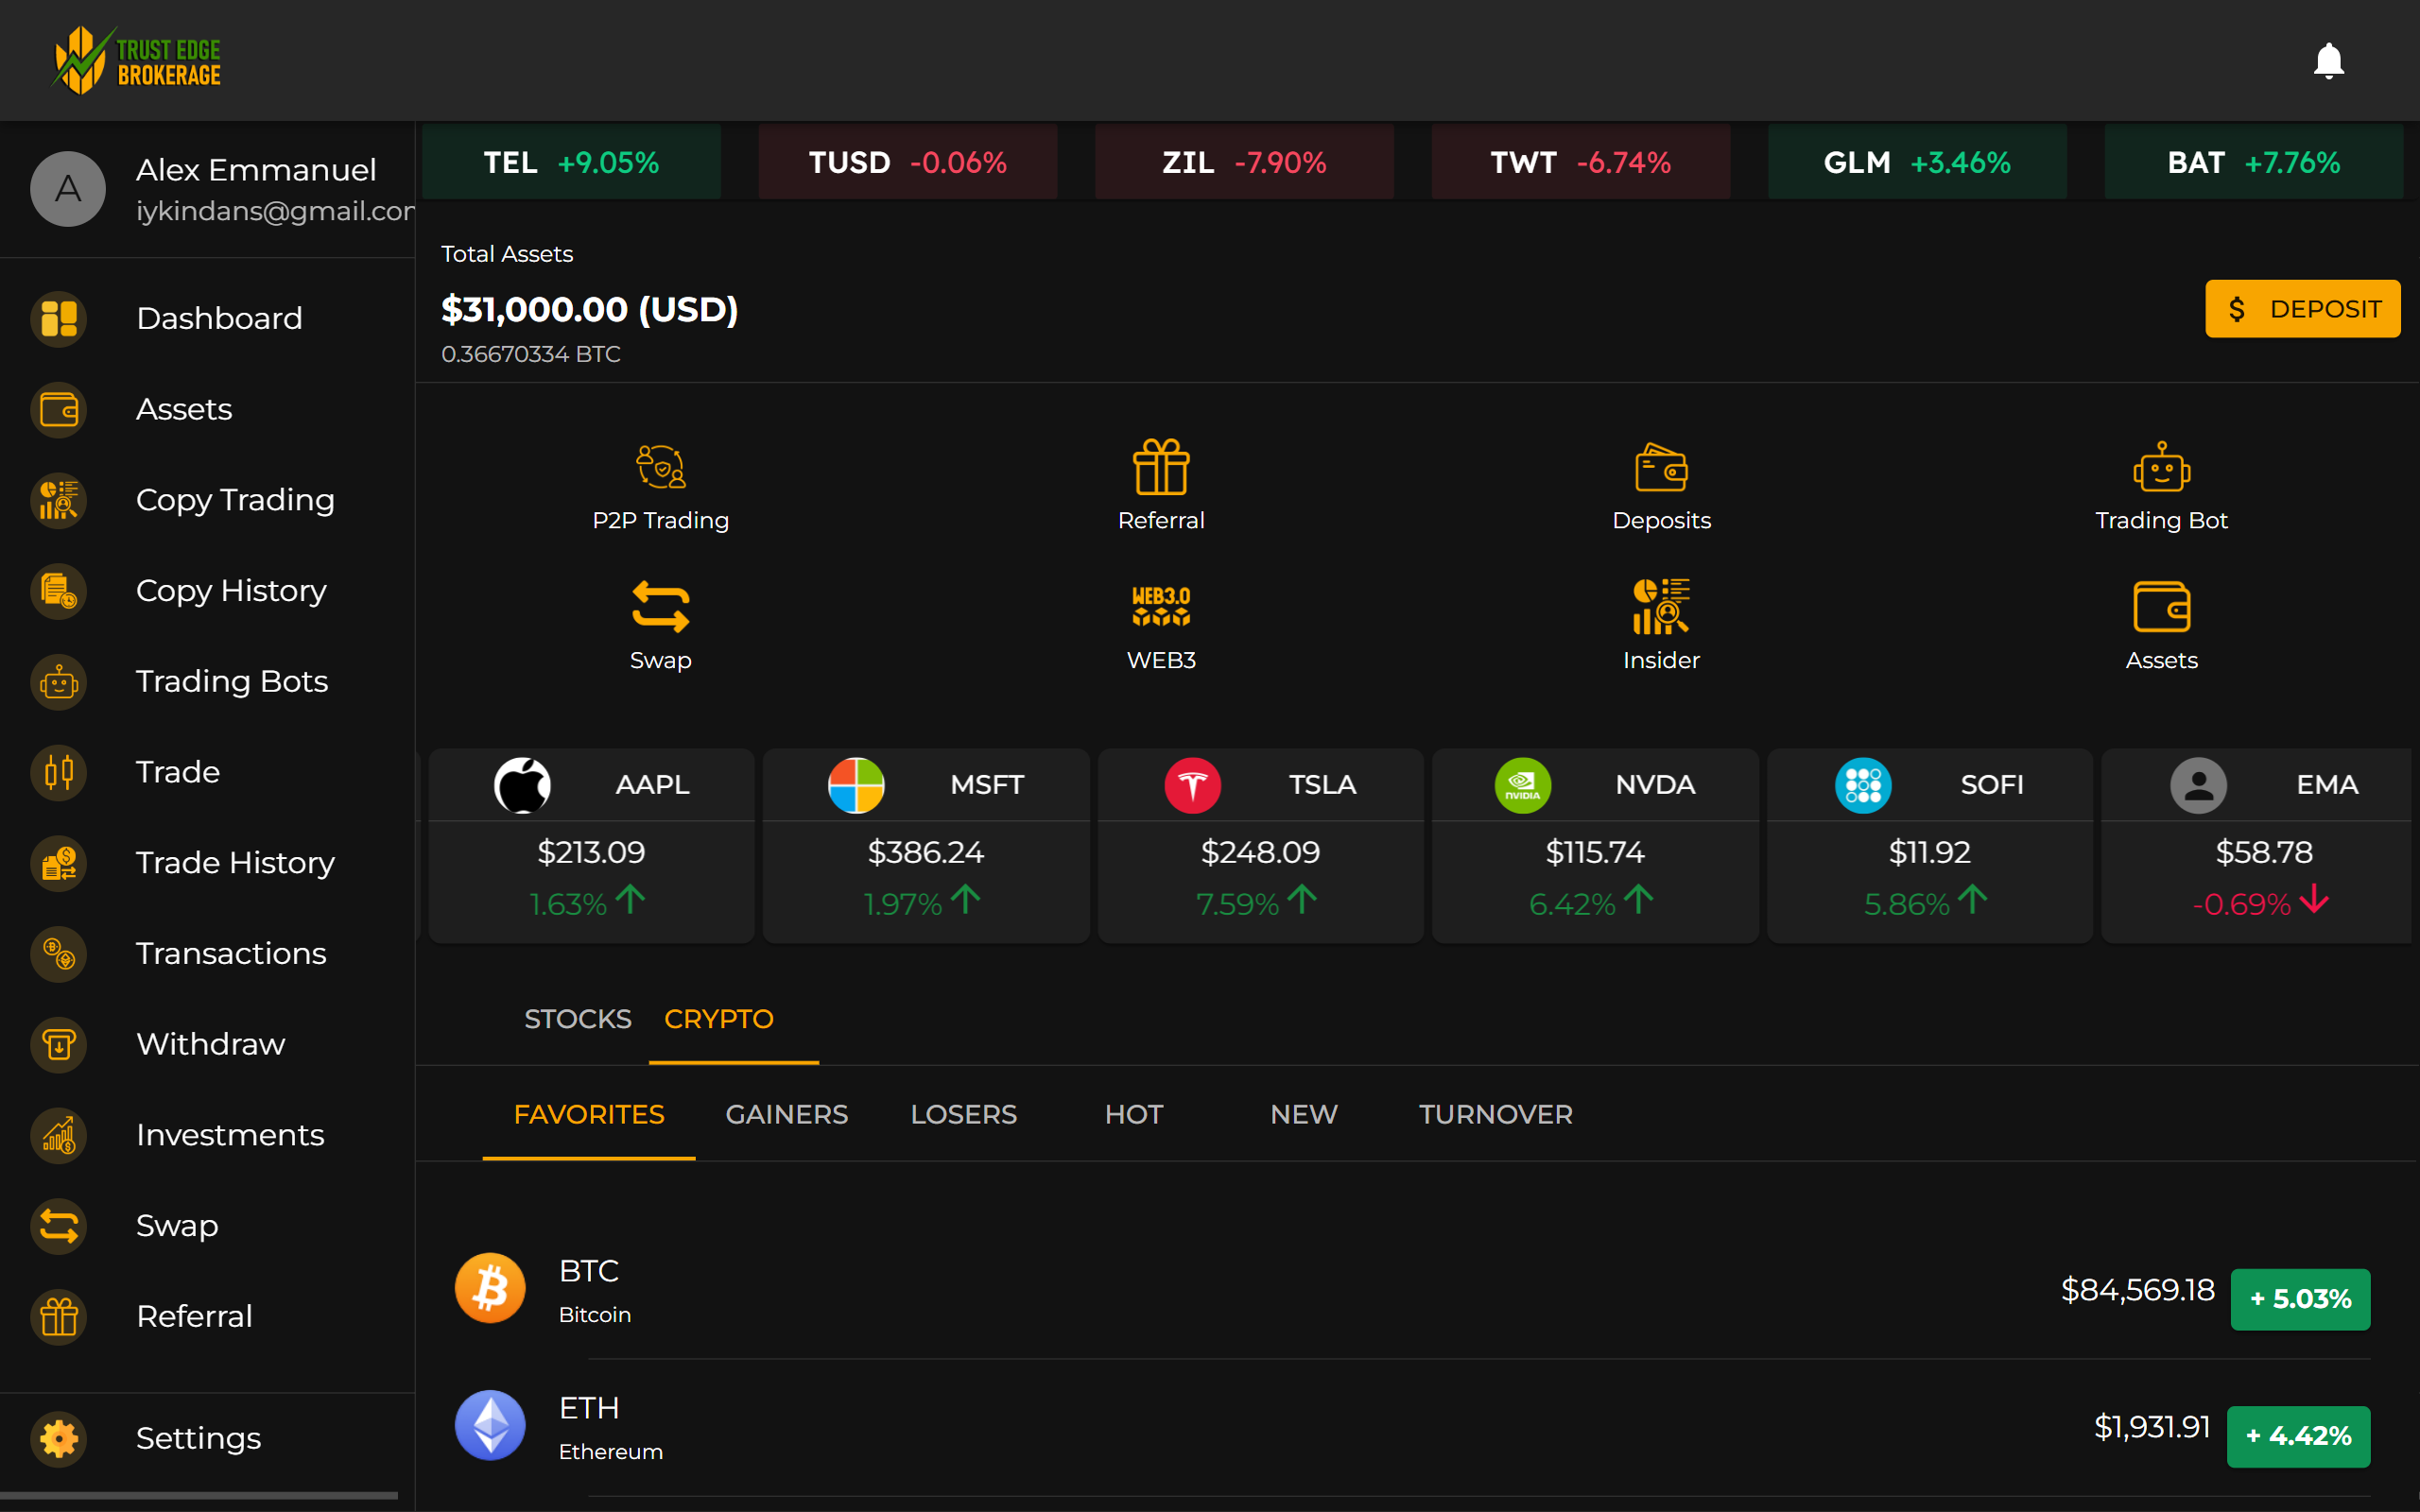Click the Transactions coins sidebar icon
The width and height of the screenshot is (2420, 1512).
pos(59,954)
